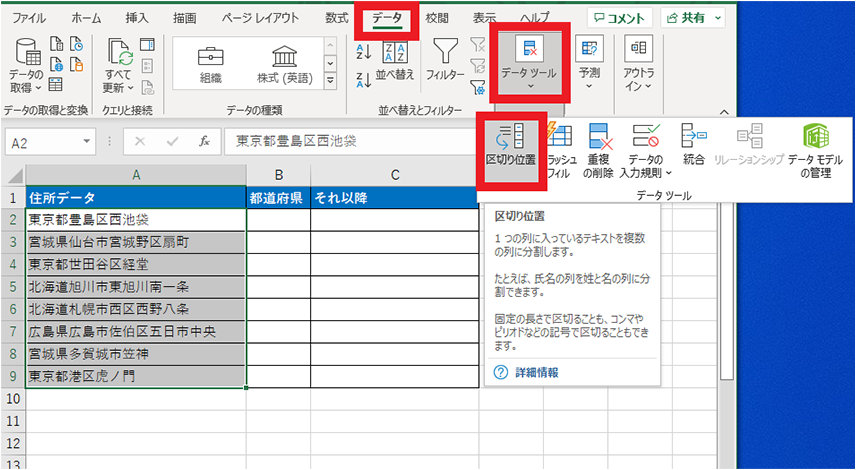Click the confirm checkmark in formula bar
Viewport: 856px width, 470px height.
click(x=173, y=142)
